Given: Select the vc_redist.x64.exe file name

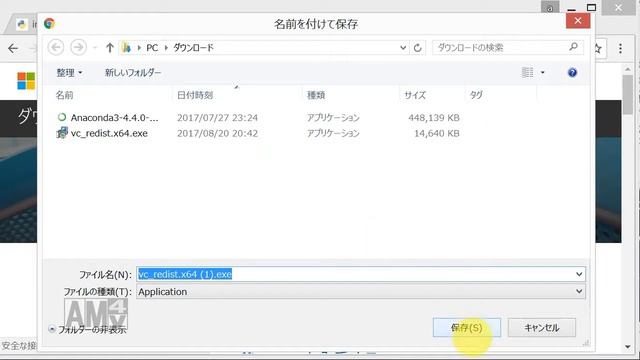Looking at the screenshot, I should pyautogui.click(x=109, y=133).
